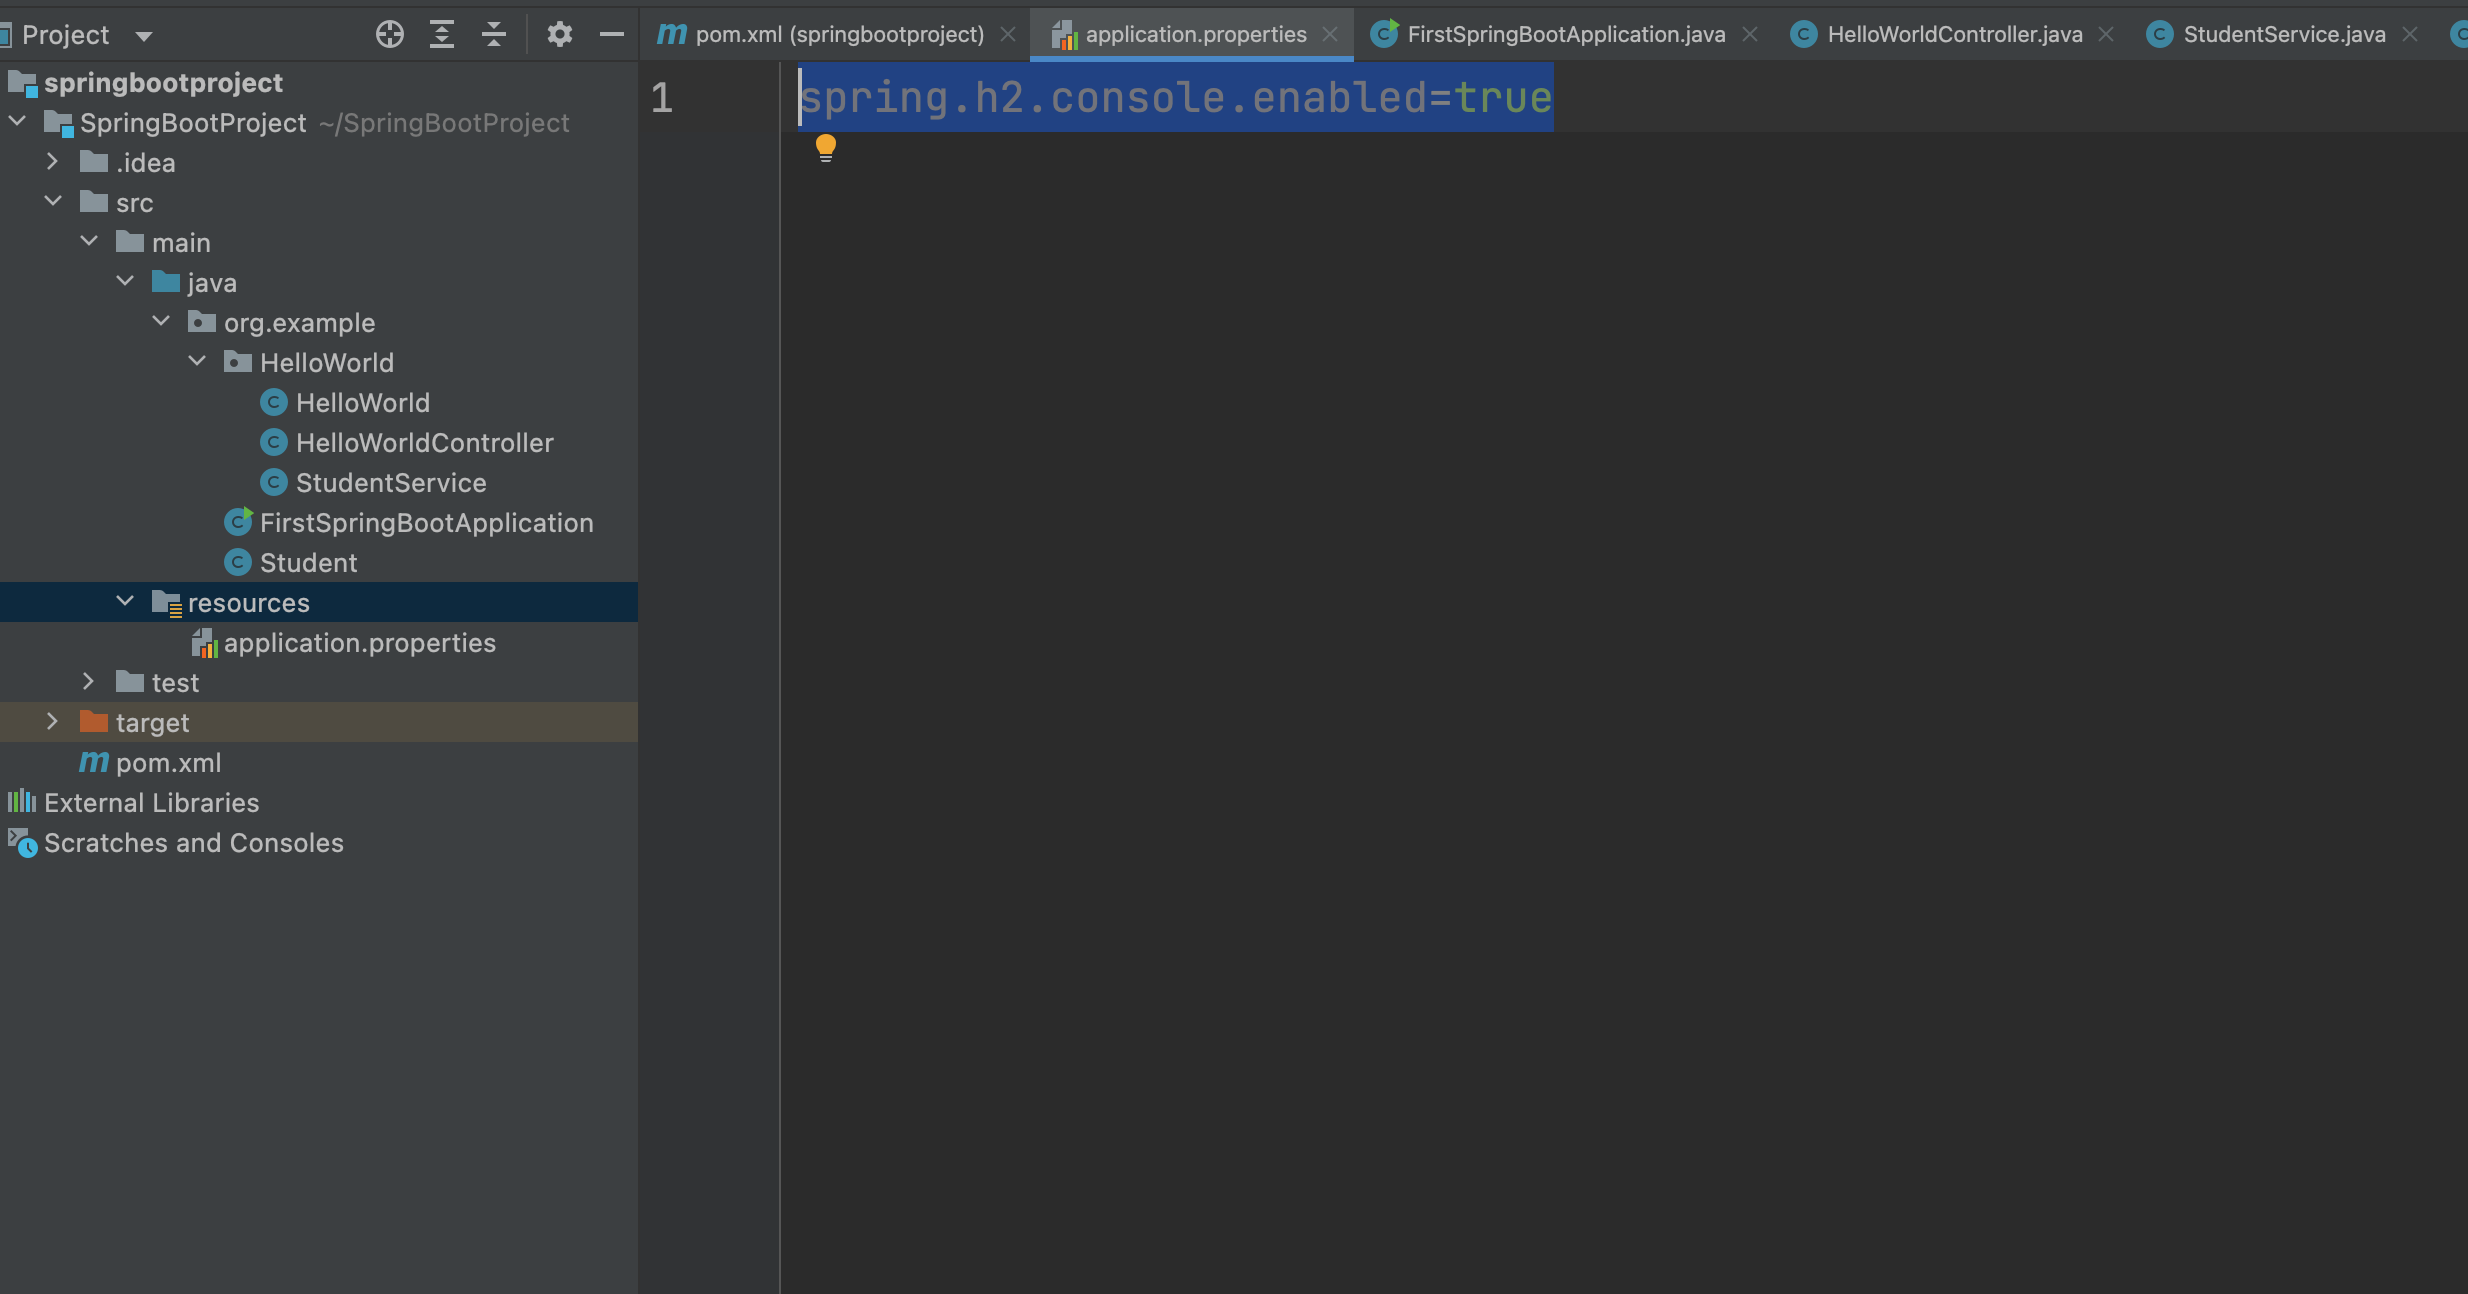Screen dimensions: 2468x1294
Task: Select StudentService class in tree
Action: click(x=391, y=483)
